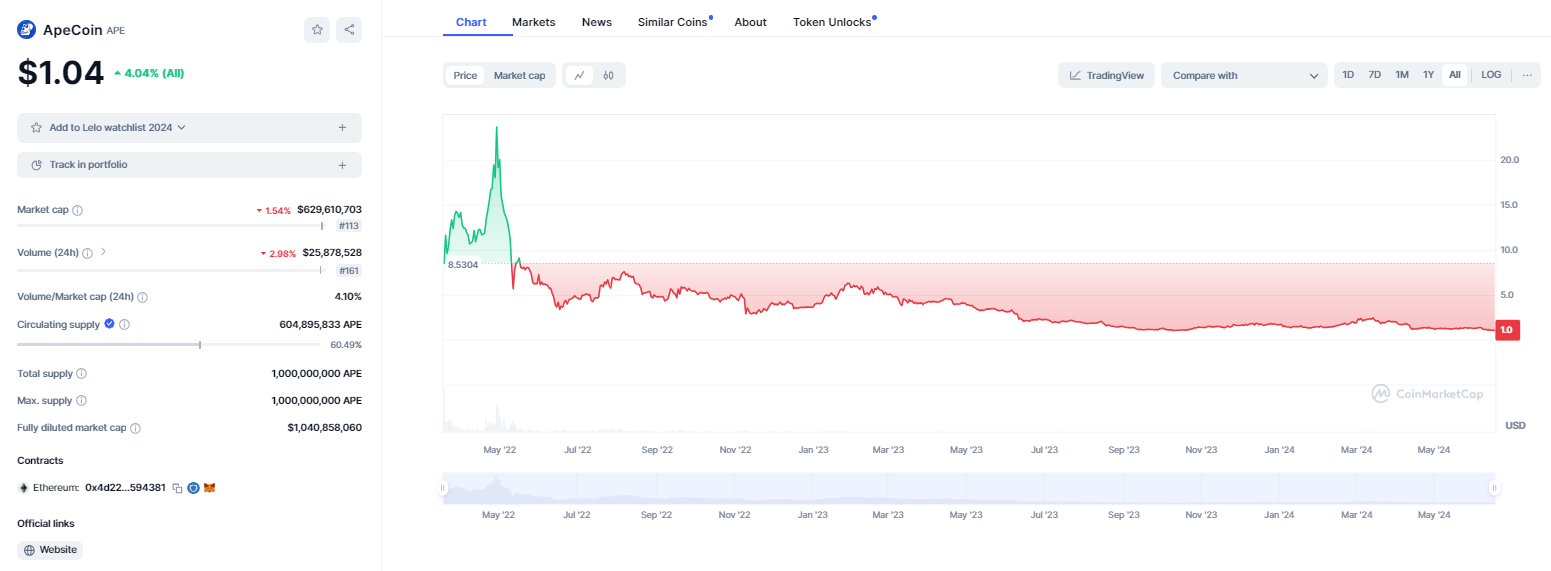1551x571 pixels.
Task: Show Max. supply info icon
Action: click(x=82, y=400)
